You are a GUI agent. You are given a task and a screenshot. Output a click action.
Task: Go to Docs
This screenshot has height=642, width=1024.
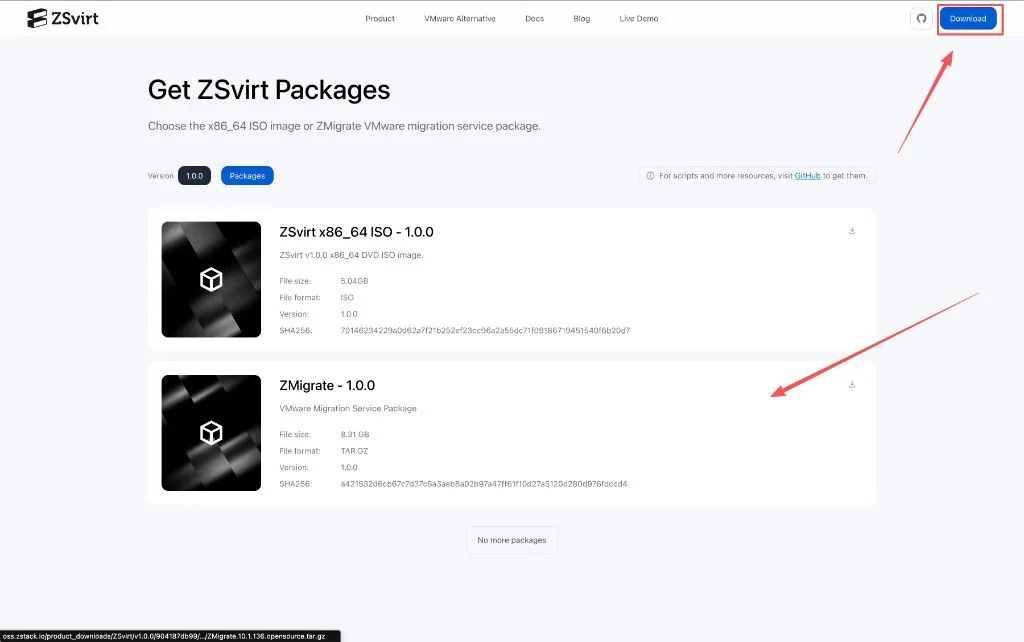pyautogui.click(x=534, y=18)
